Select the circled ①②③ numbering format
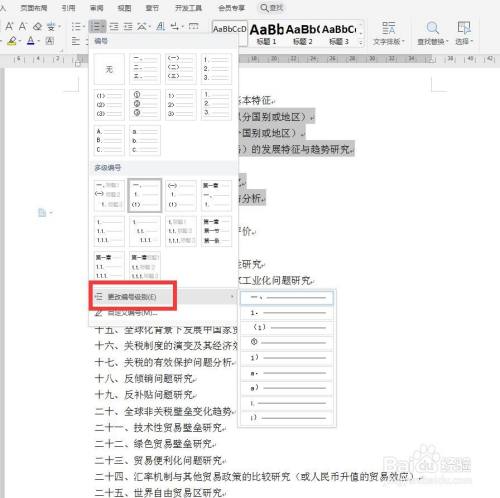The width and height of the screenshot is (500, 498). 145,104
